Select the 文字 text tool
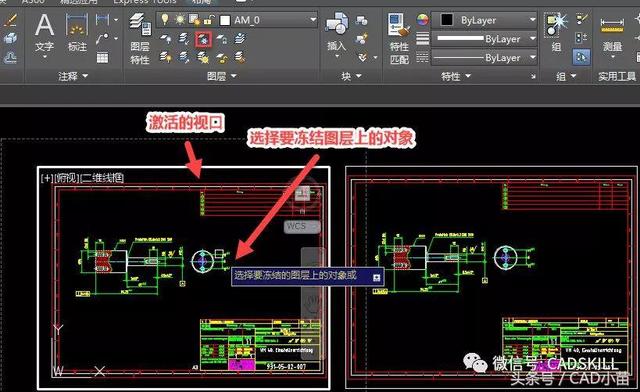 point(44,34)
